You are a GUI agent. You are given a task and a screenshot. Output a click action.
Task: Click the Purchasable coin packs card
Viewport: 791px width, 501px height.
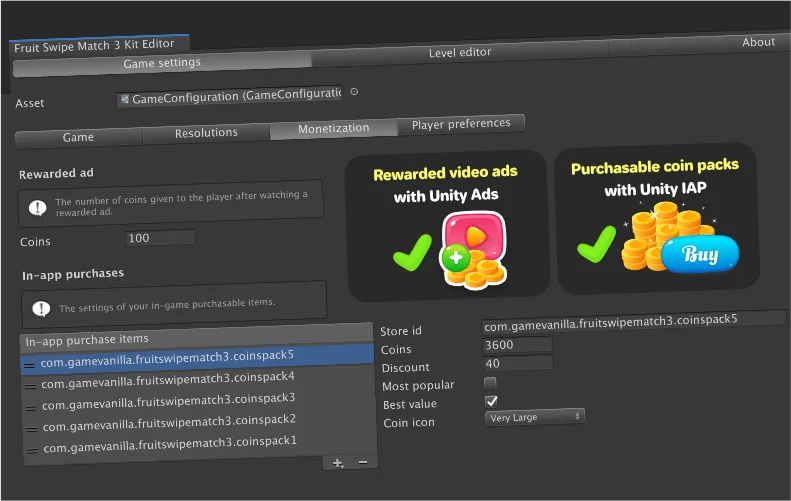coord(657,218)
